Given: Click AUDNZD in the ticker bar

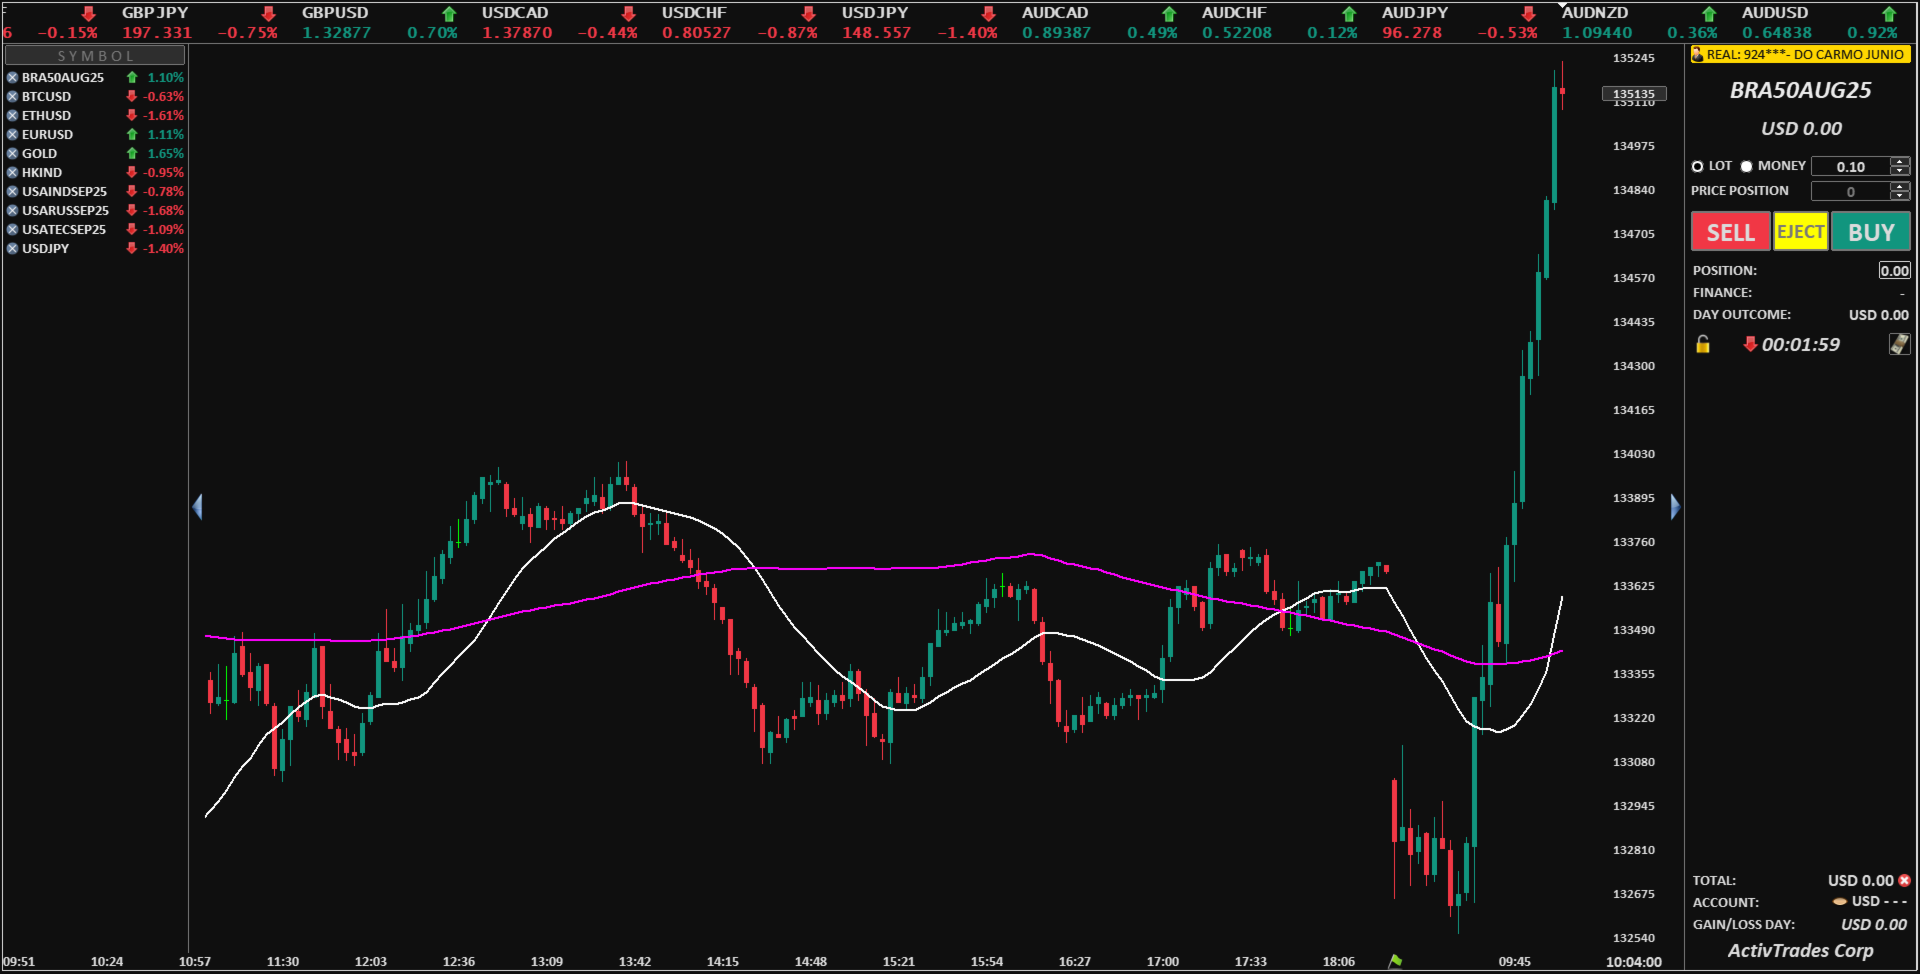Looking at the screenshot, I should [x=1595, y=13].
